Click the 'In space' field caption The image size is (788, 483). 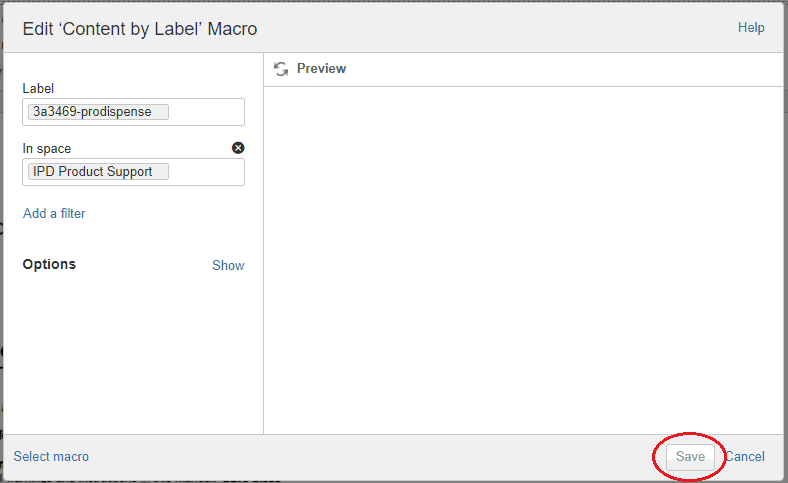pos(47,149)
